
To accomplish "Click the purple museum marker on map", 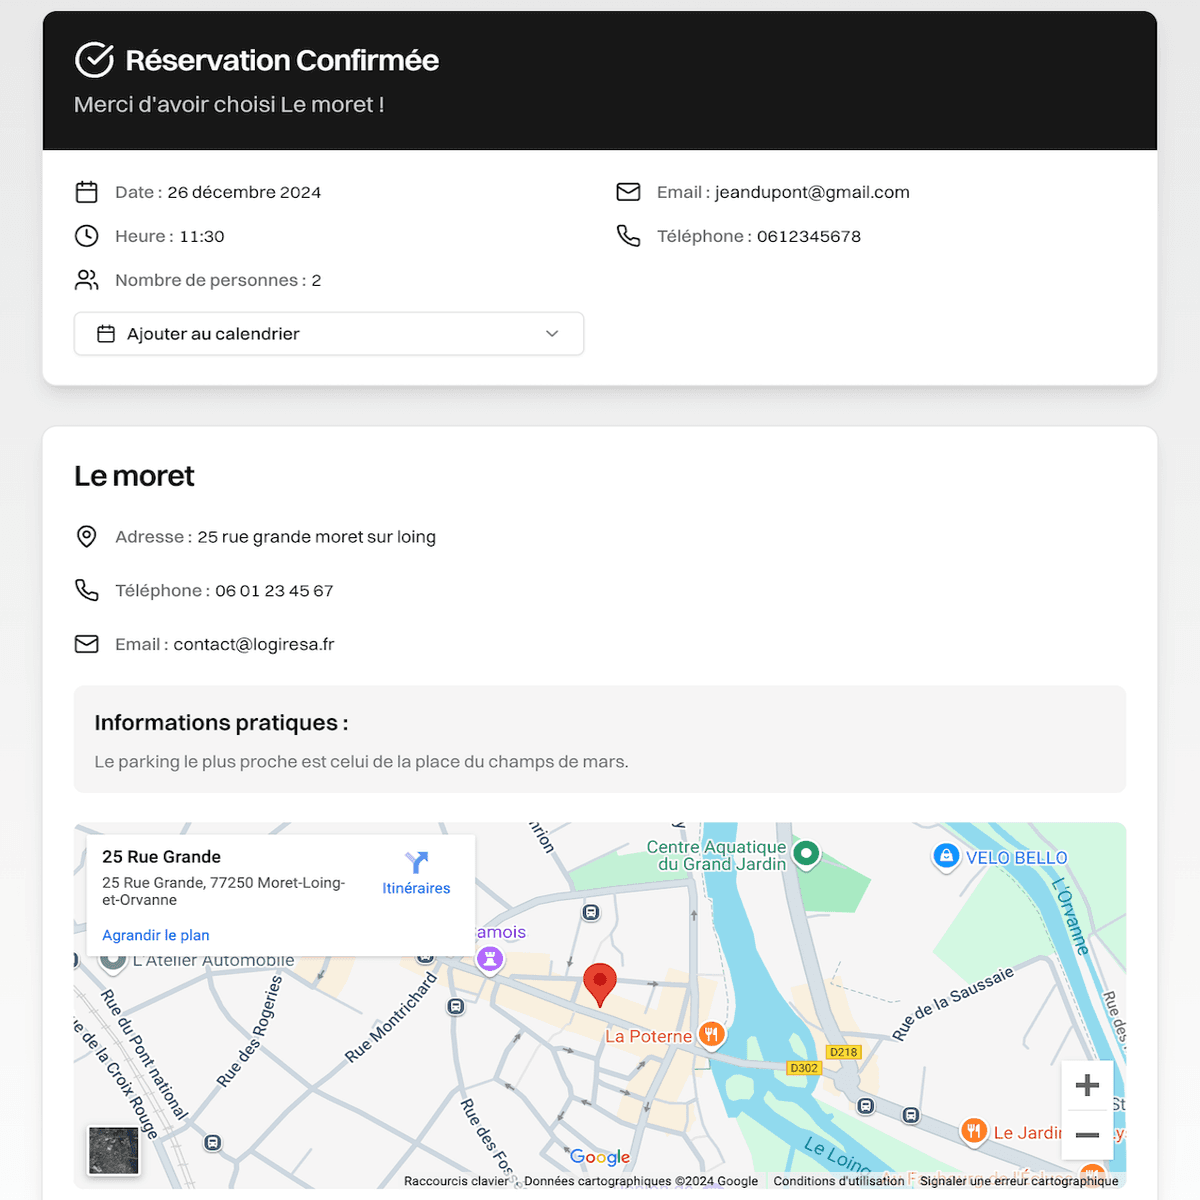I will pos(490,959).
